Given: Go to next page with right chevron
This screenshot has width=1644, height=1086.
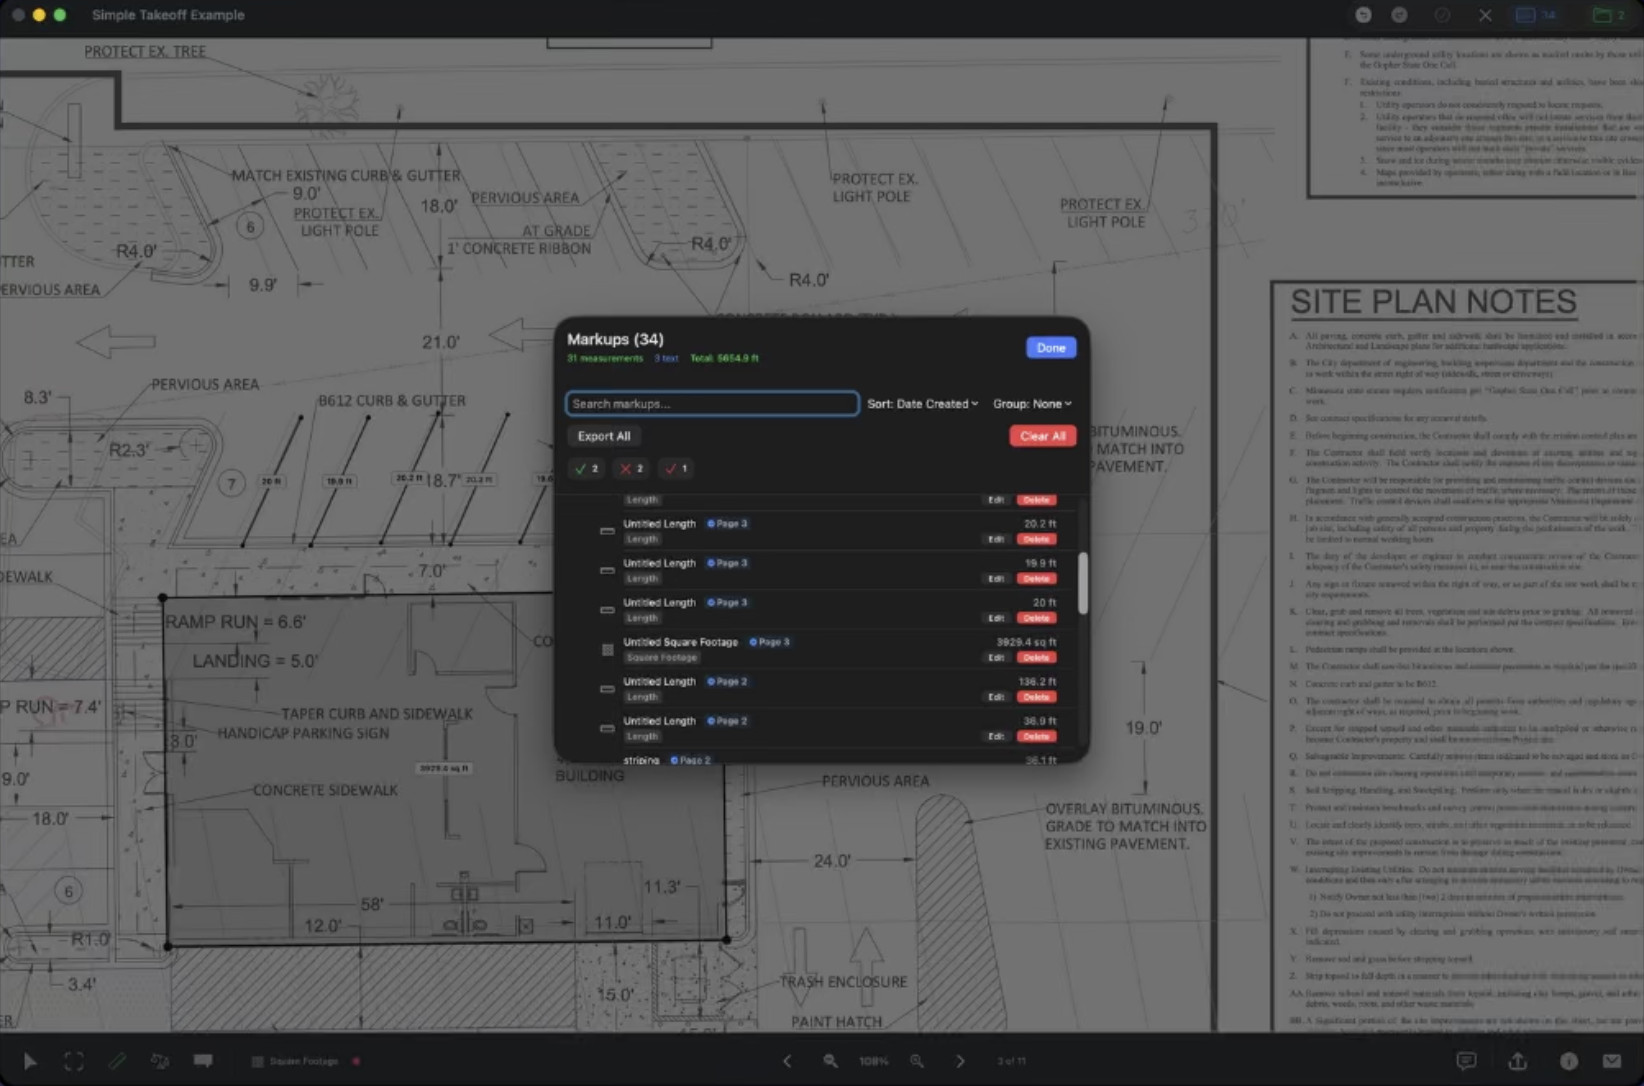Looking at the screenshot, I should (x=960, y=1061).
